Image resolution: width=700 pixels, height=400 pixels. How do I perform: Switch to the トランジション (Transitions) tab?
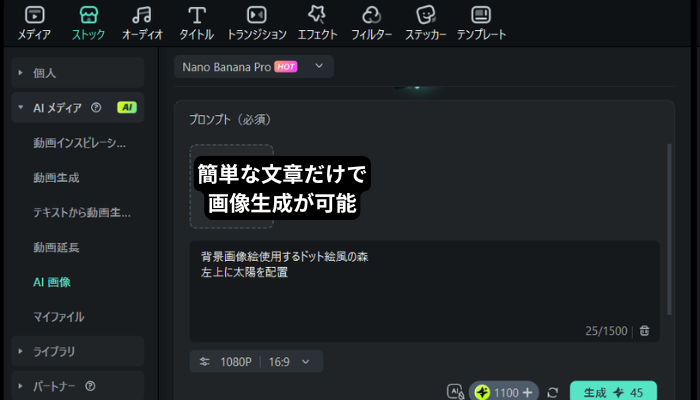tap(256, 22)
